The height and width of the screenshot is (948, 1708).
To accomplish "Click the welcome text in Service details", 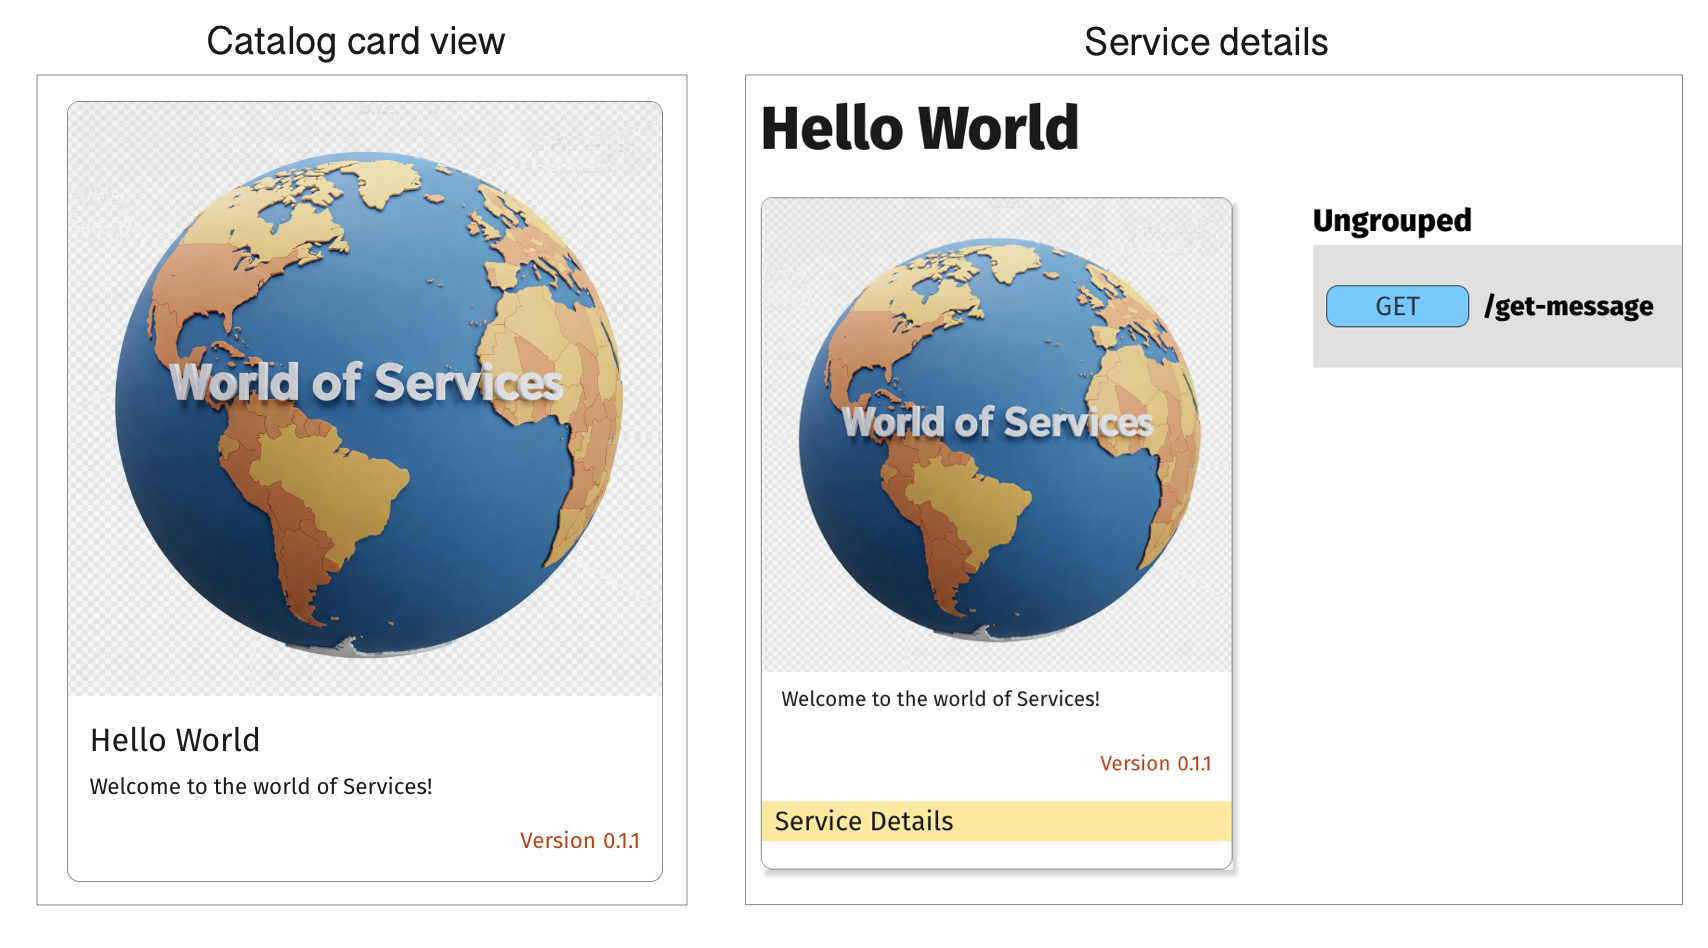I will 939,699.
